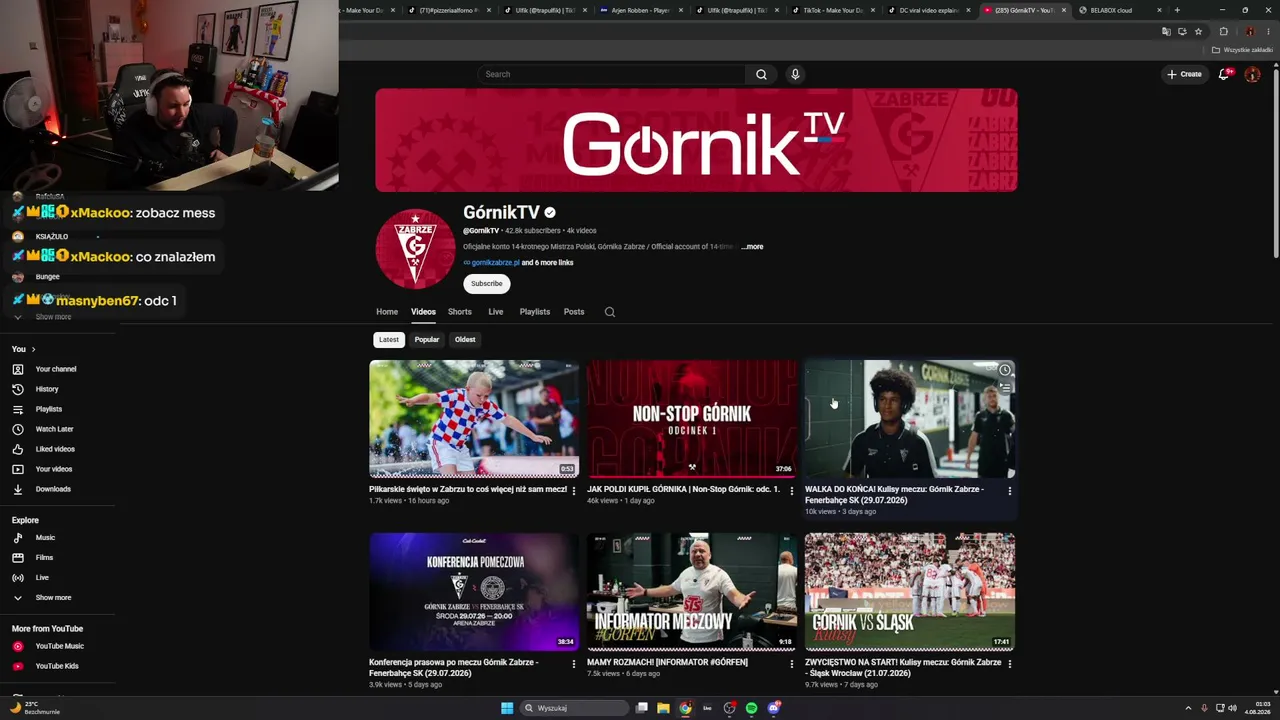Screen dimensions: 1280x720
Task: Click the Windows taskbar Wyszukaj search box
Action: click(x=574, y=708)
